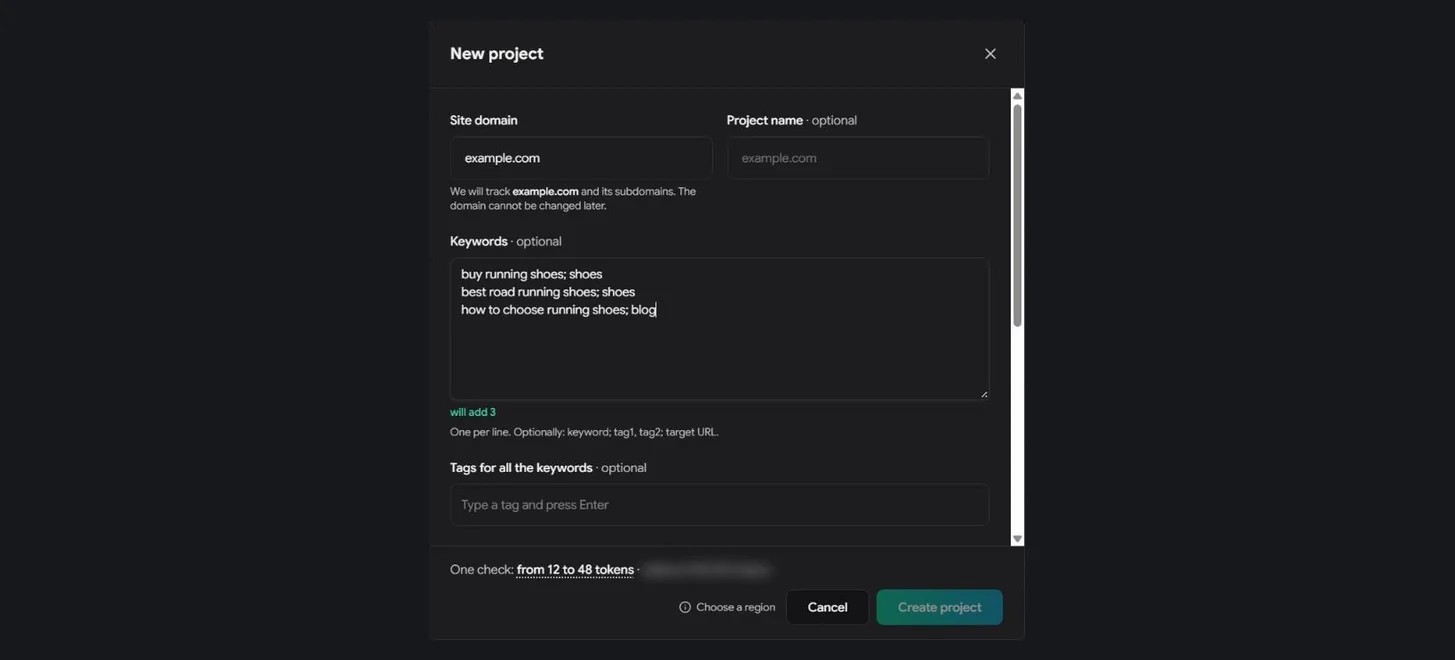Click inside the Keywords text area
1455x660 pixels.
pos(719,329)
